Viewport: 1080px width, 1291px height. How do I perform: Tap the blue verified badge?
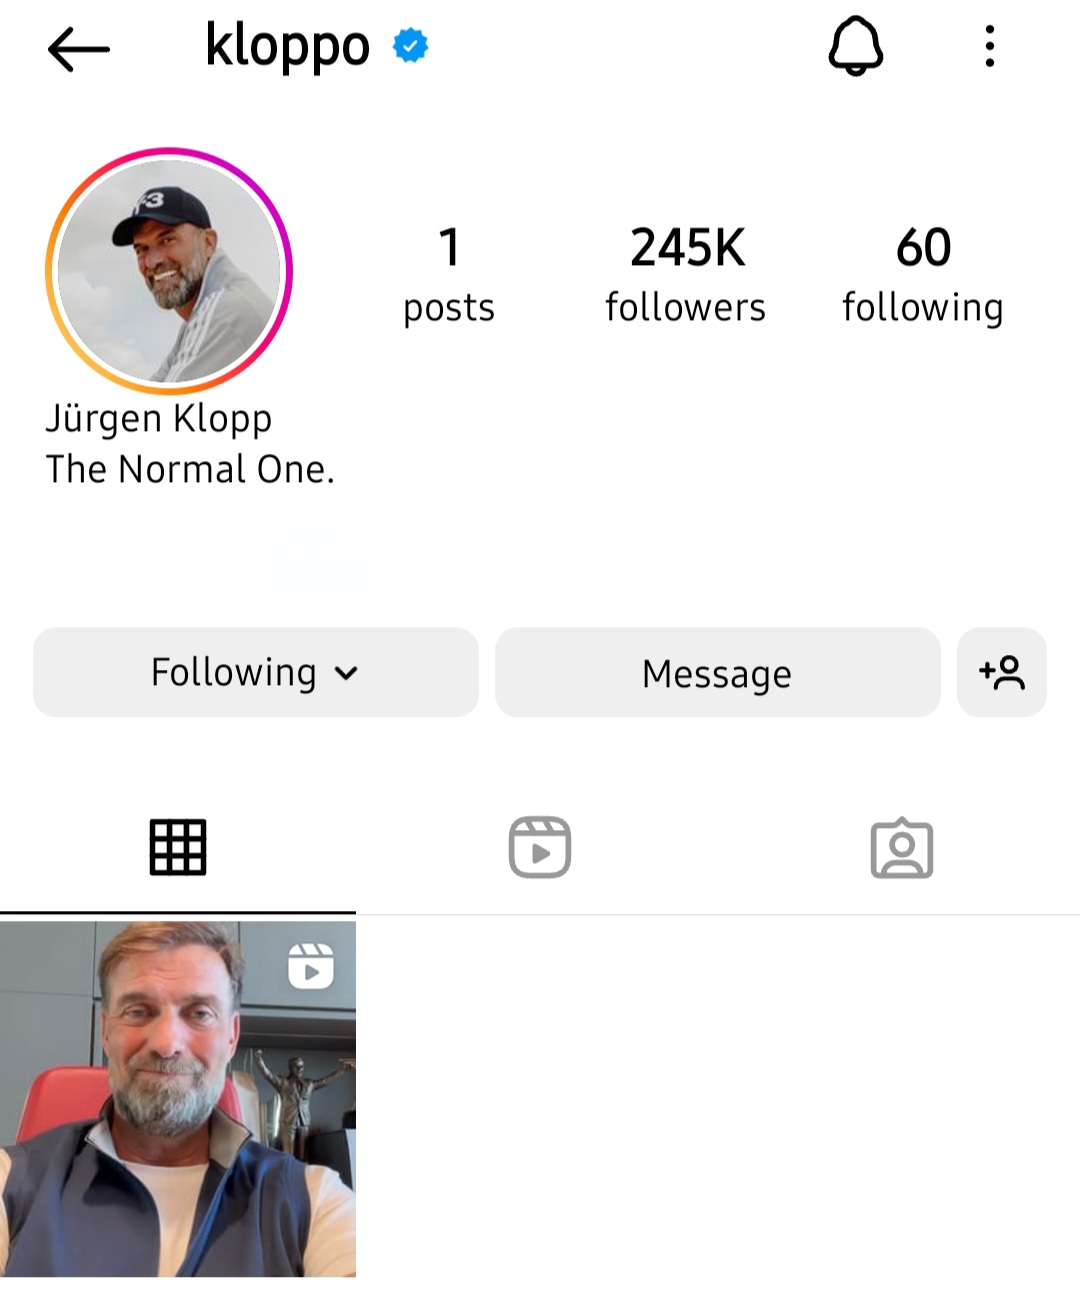pyautogui.click(x=410, y=46)
